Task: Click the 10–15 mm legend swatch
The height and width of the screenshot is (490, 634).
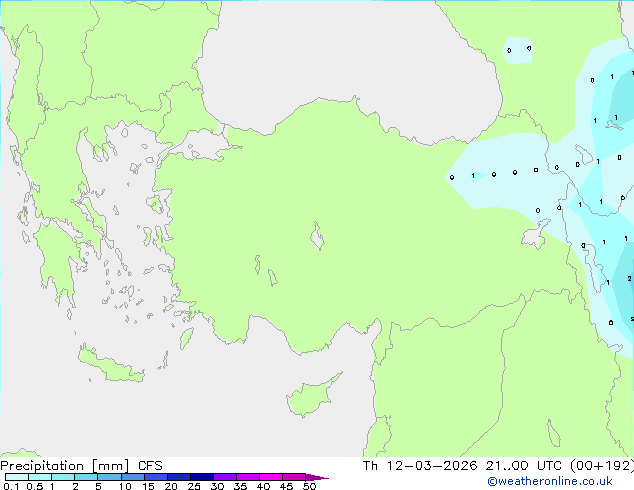Action: (x=132, y=477)
